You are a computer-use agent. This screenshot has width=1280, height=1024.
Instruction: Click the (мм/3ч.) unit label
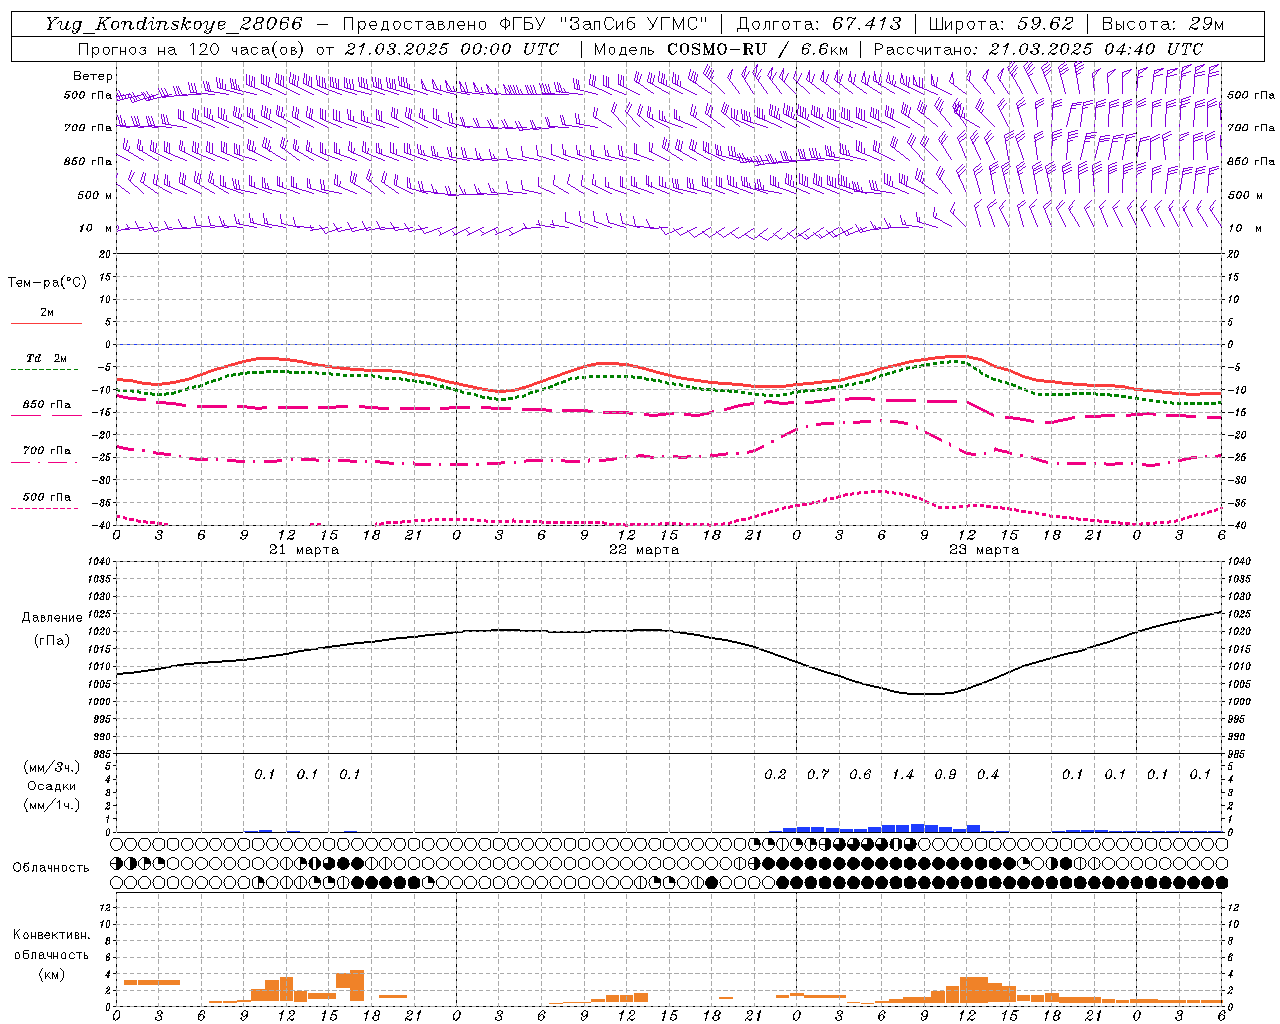coord(51,767)
